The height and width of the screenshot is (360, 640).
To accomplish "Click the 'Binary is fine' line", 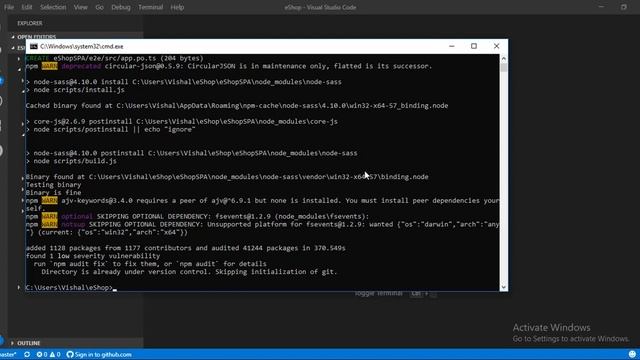I will click(53, 192).
